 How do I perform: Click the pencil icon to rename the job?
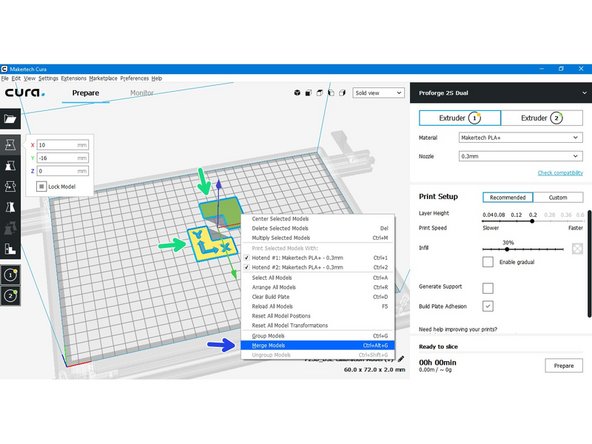(401, 359)
